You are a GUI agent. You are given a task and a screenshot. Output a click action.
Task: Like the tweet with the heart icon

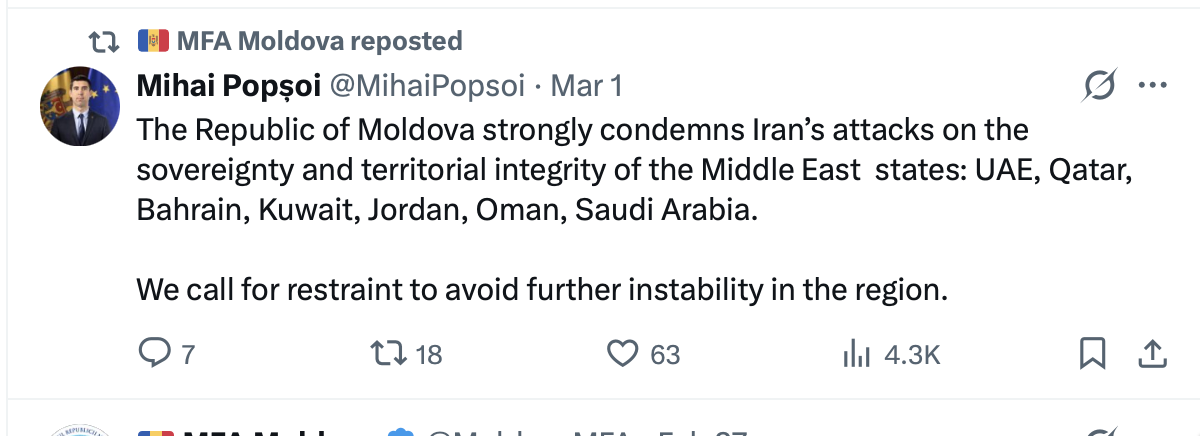[623, 353]
